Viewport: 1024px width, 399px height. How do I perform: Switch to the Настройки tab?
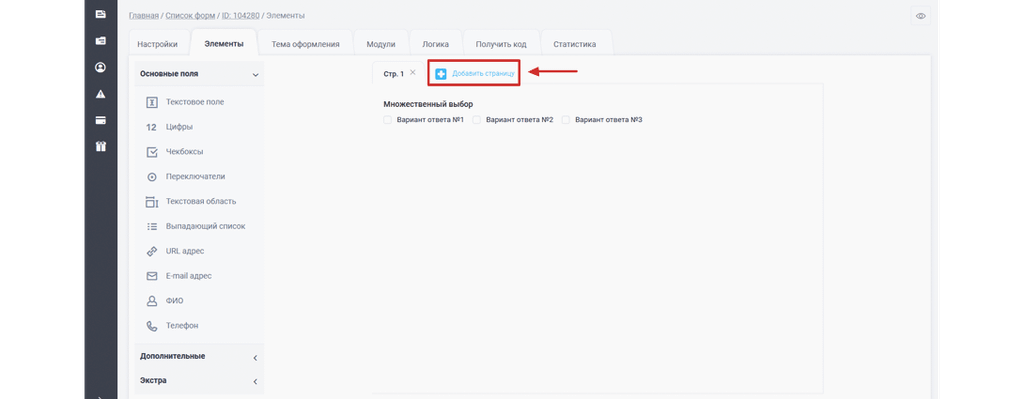click(x=157, y=44)
